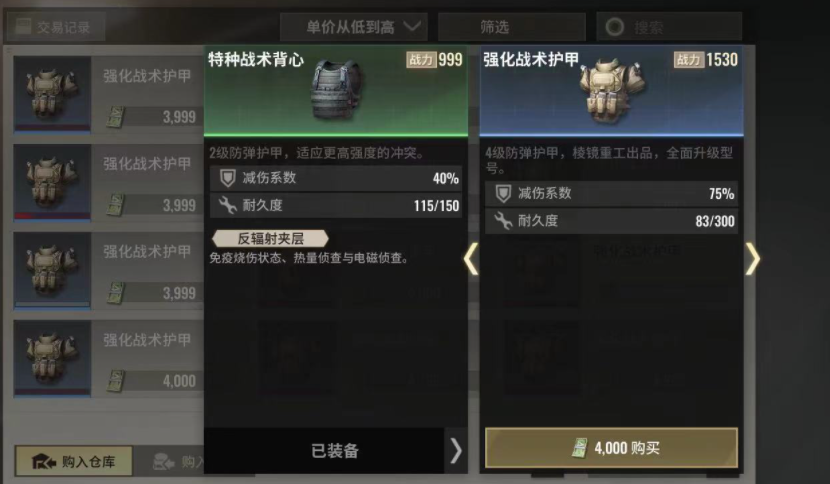
Task: Click the 战力 1530 power badge
Action: pos(706,60)
